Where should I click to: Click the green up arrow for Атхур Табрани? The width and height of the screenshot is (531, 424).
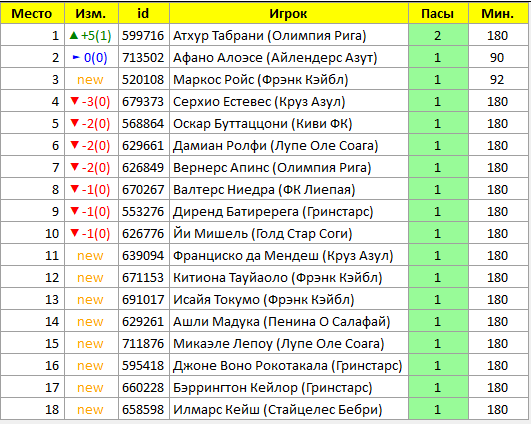click(73, 35)
